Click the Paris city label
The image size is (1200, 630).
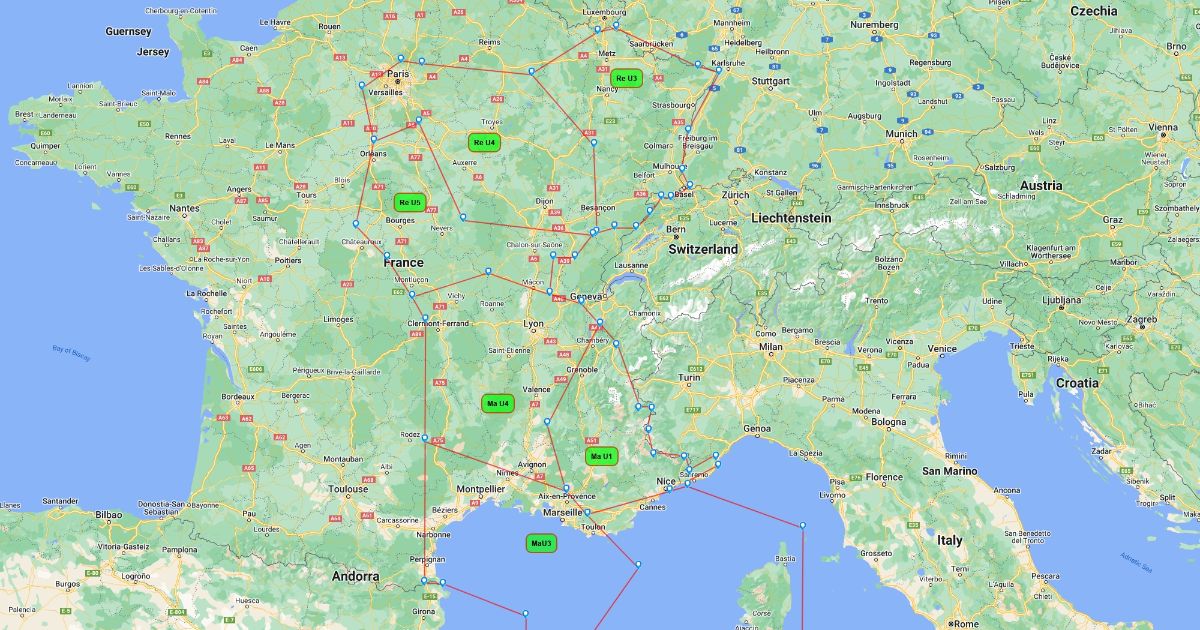click(x=399, y=74)
